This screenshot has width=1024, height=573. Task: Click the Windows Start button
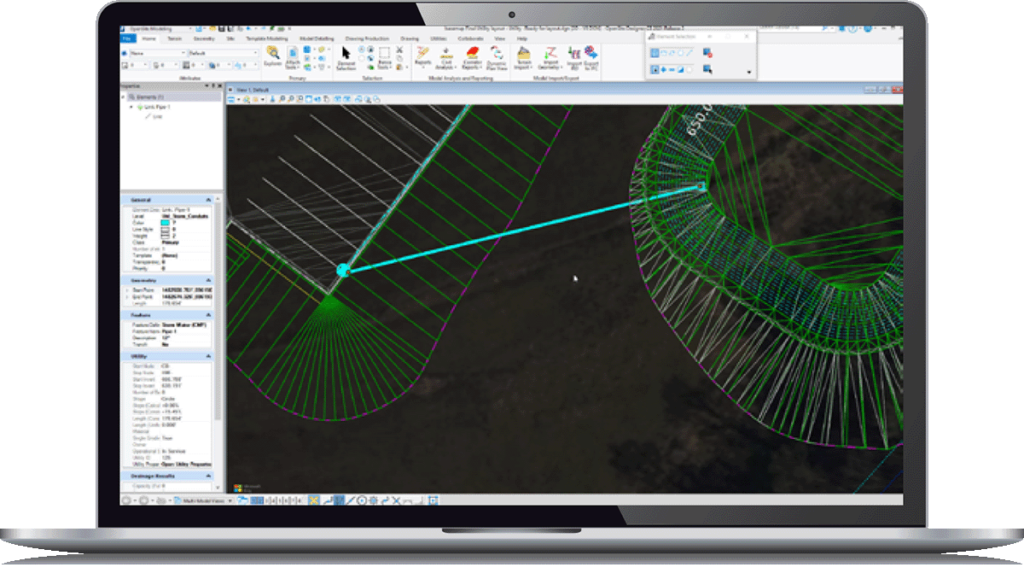pyautogui.click(x=240, y=488)
